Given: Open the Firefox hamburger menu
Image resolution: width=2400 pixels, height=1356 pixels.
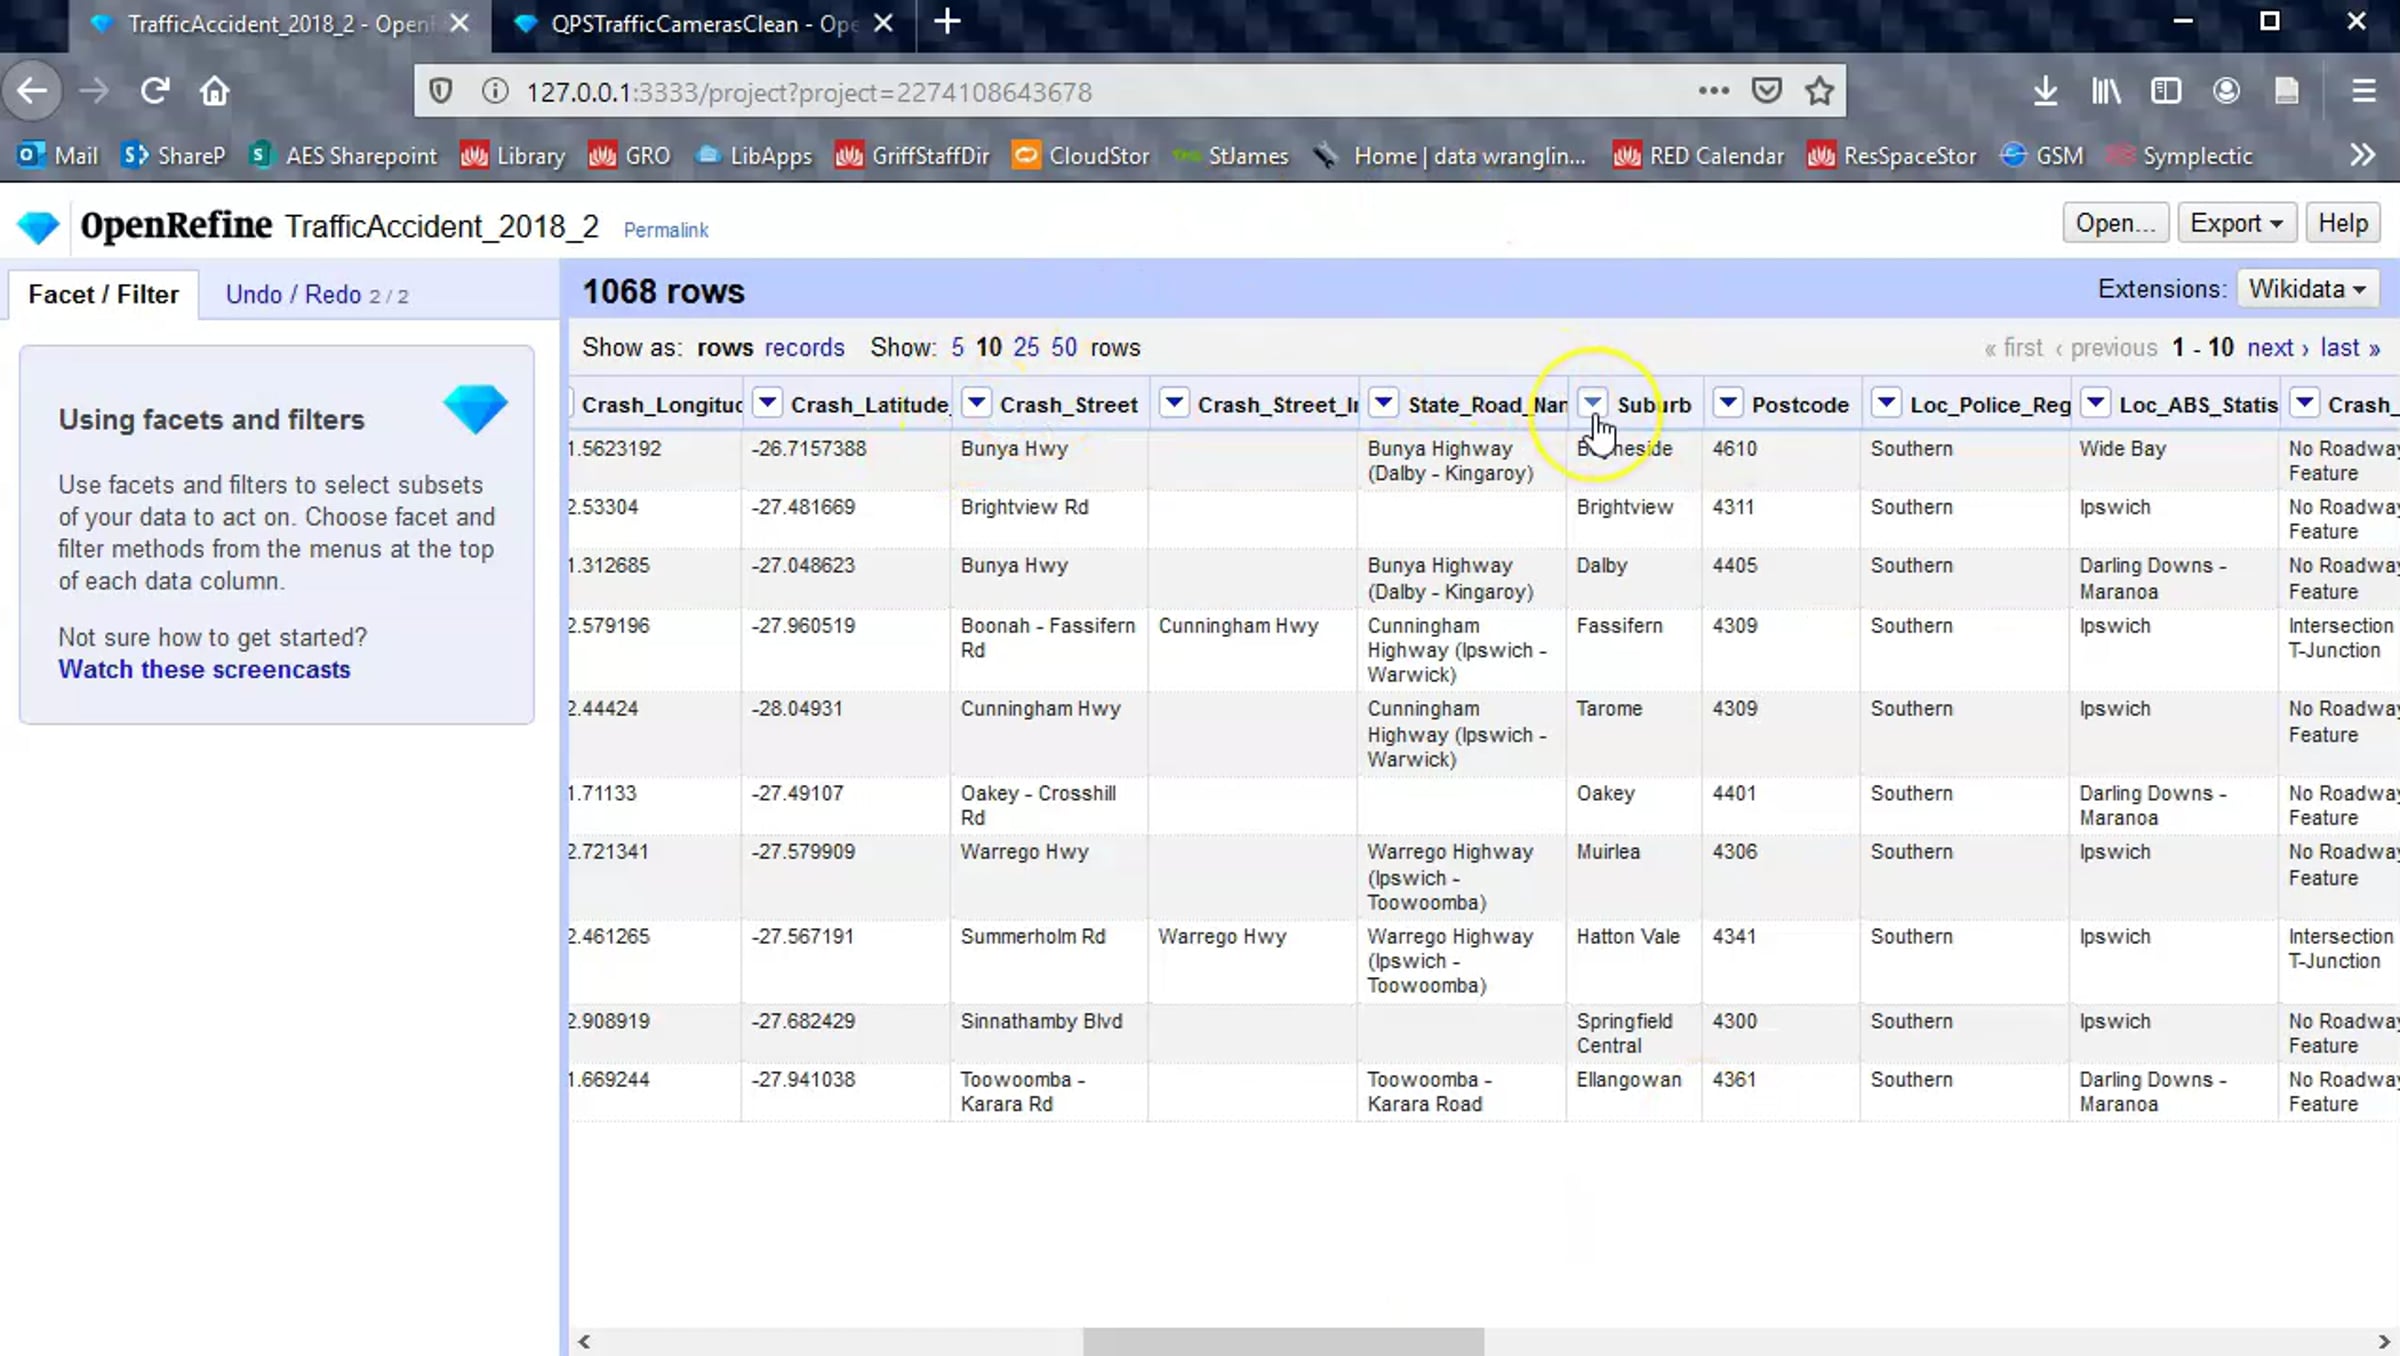Looking at the screenshot, I should [x=2363, y=91].
